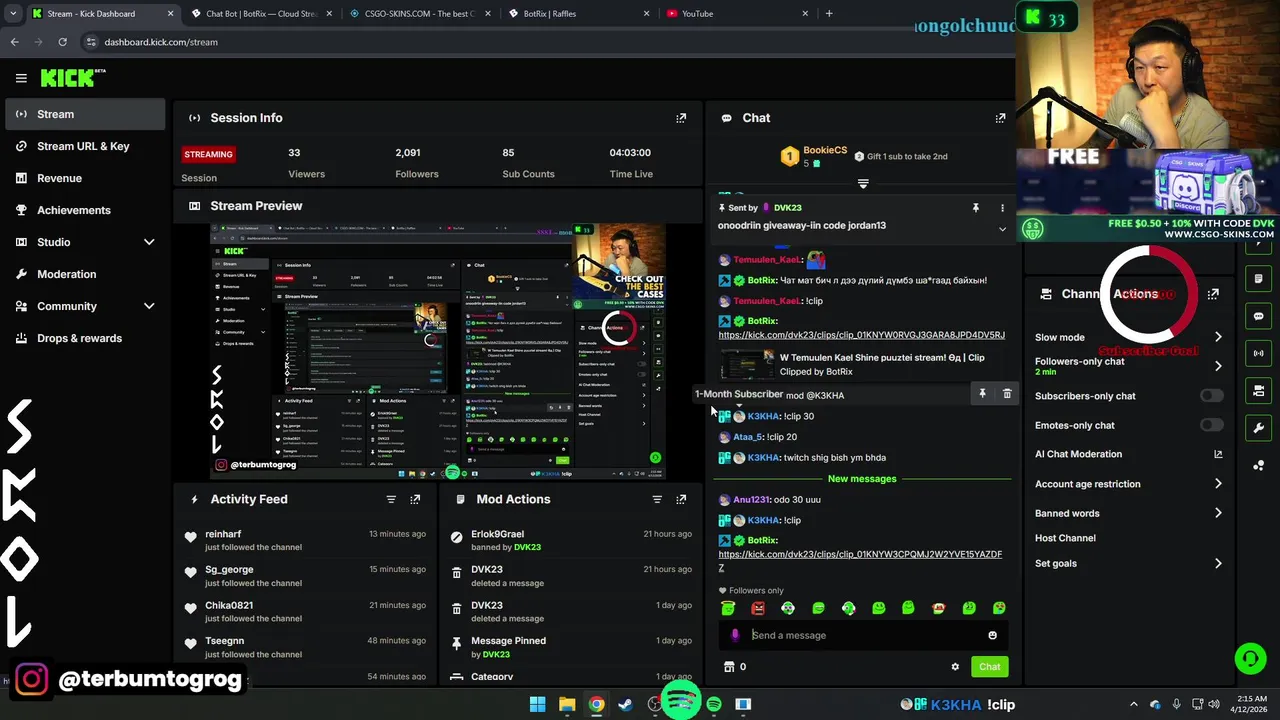Open clip link ending DV5RJ
The width and height of the screenshot is (1280, 720).
862,335
